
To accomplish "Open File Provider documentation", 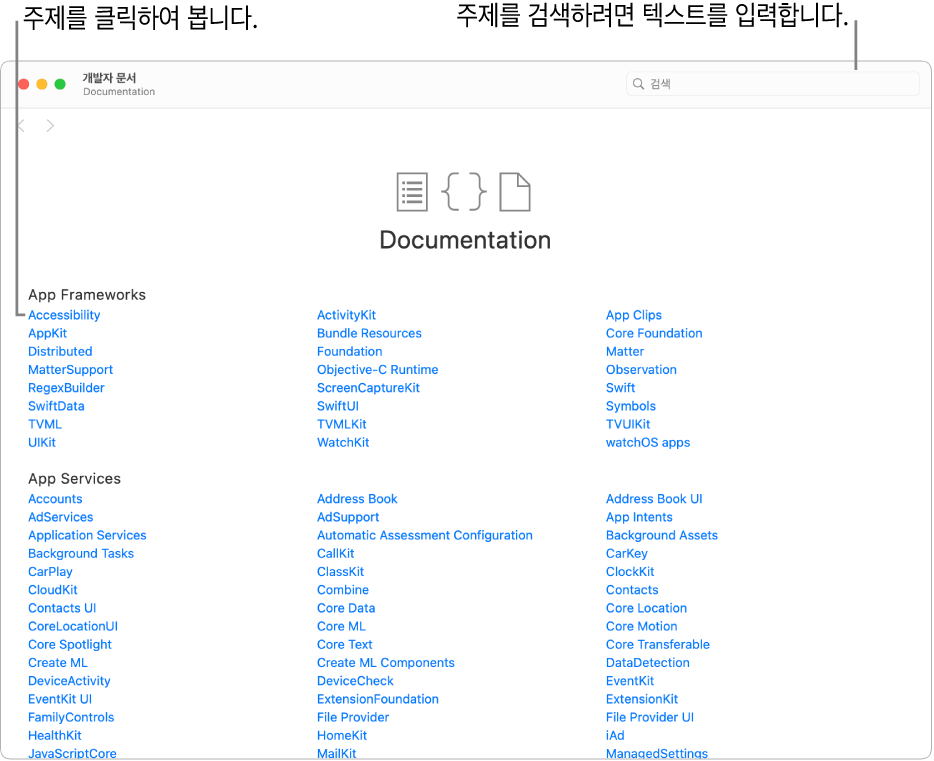I will tap(353, 718).
